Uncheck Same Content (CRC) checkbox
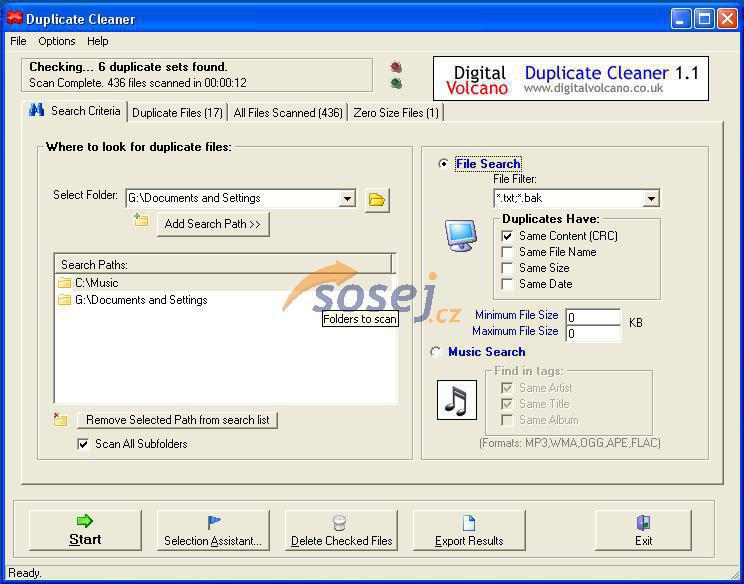The image size is (744, 584). pos(507,236)
